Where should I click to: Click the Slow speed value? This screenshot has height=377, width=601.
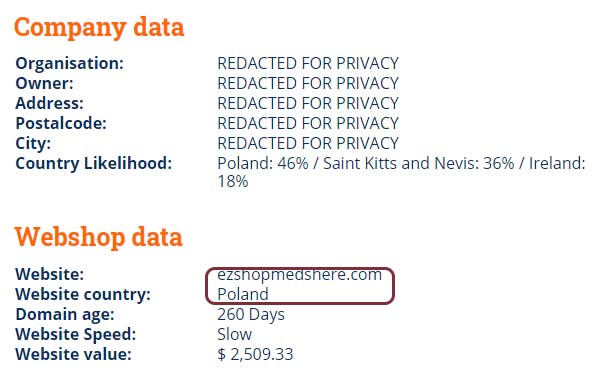(234, 334)
